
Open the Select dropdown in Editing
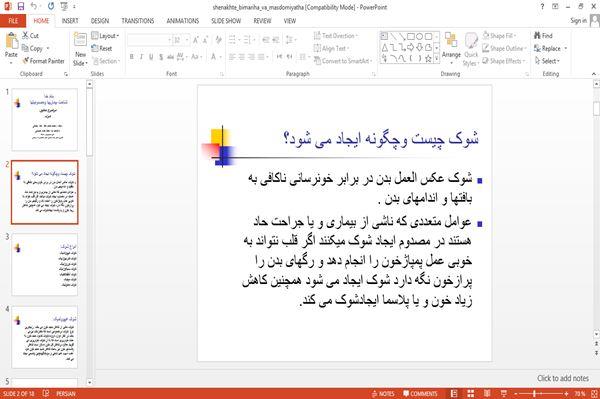coord(547,61)
